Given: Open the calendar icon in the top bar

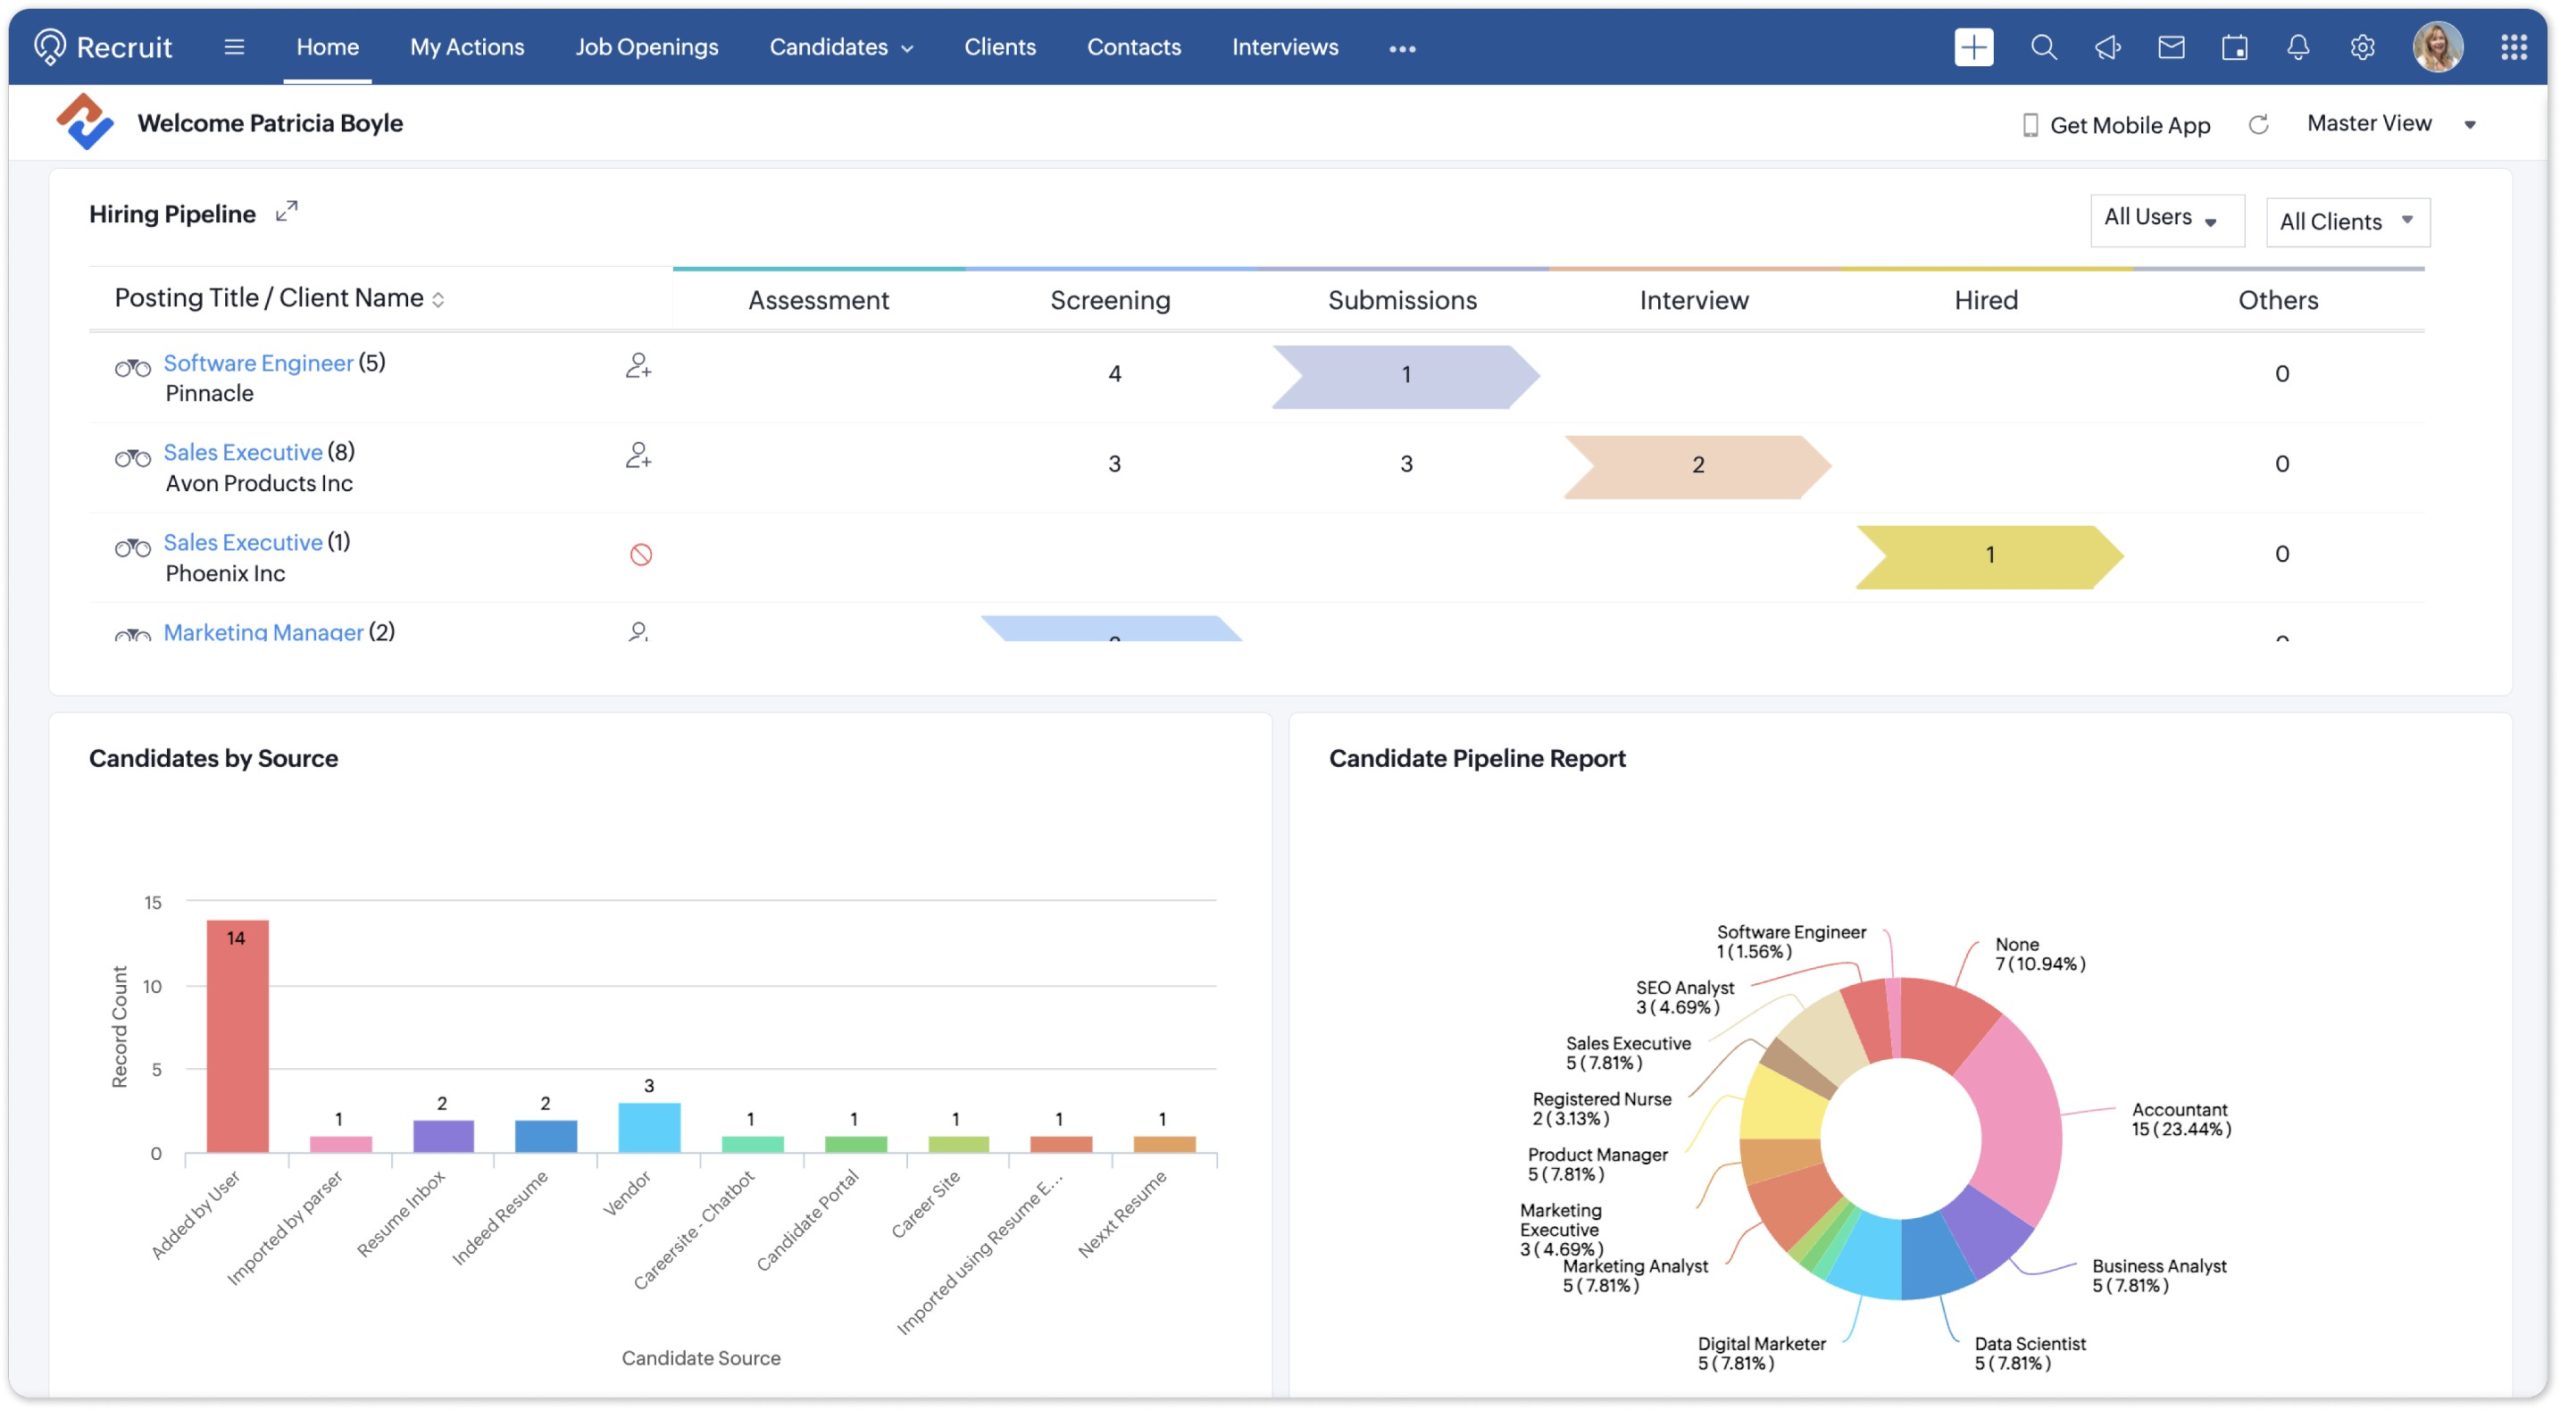Looking at the screenshot, I should pyautogui.click(x=2234, y=47).
